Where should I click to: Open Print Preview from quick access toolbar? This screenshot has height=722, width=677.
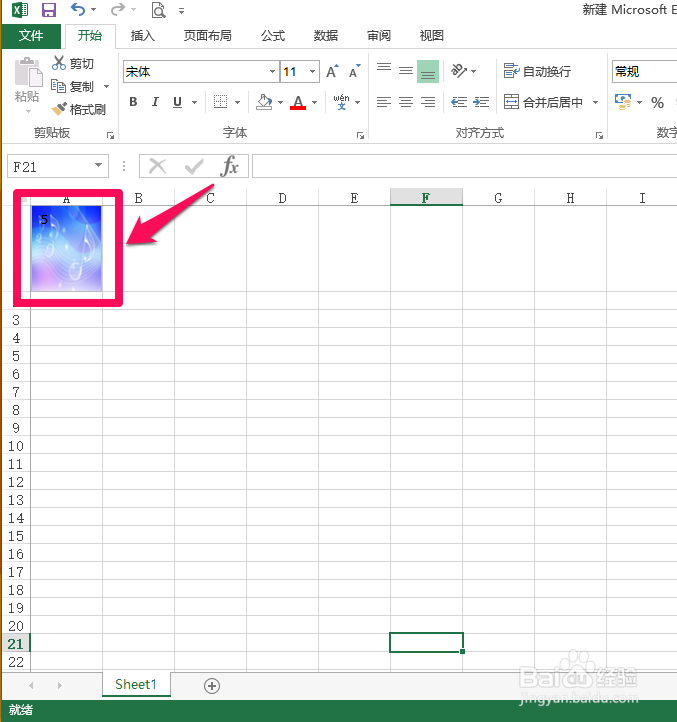158,10
